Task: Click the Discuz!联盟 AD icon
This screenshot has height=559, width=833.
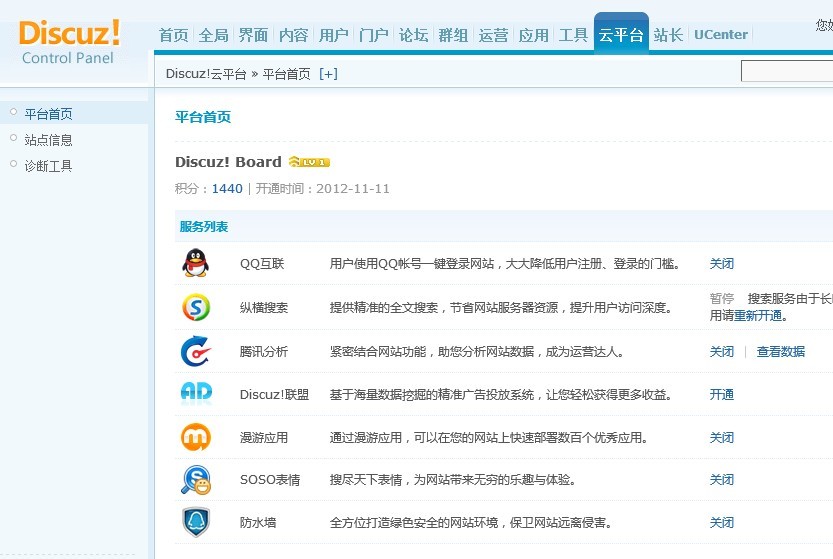Action: coord(196,393)
